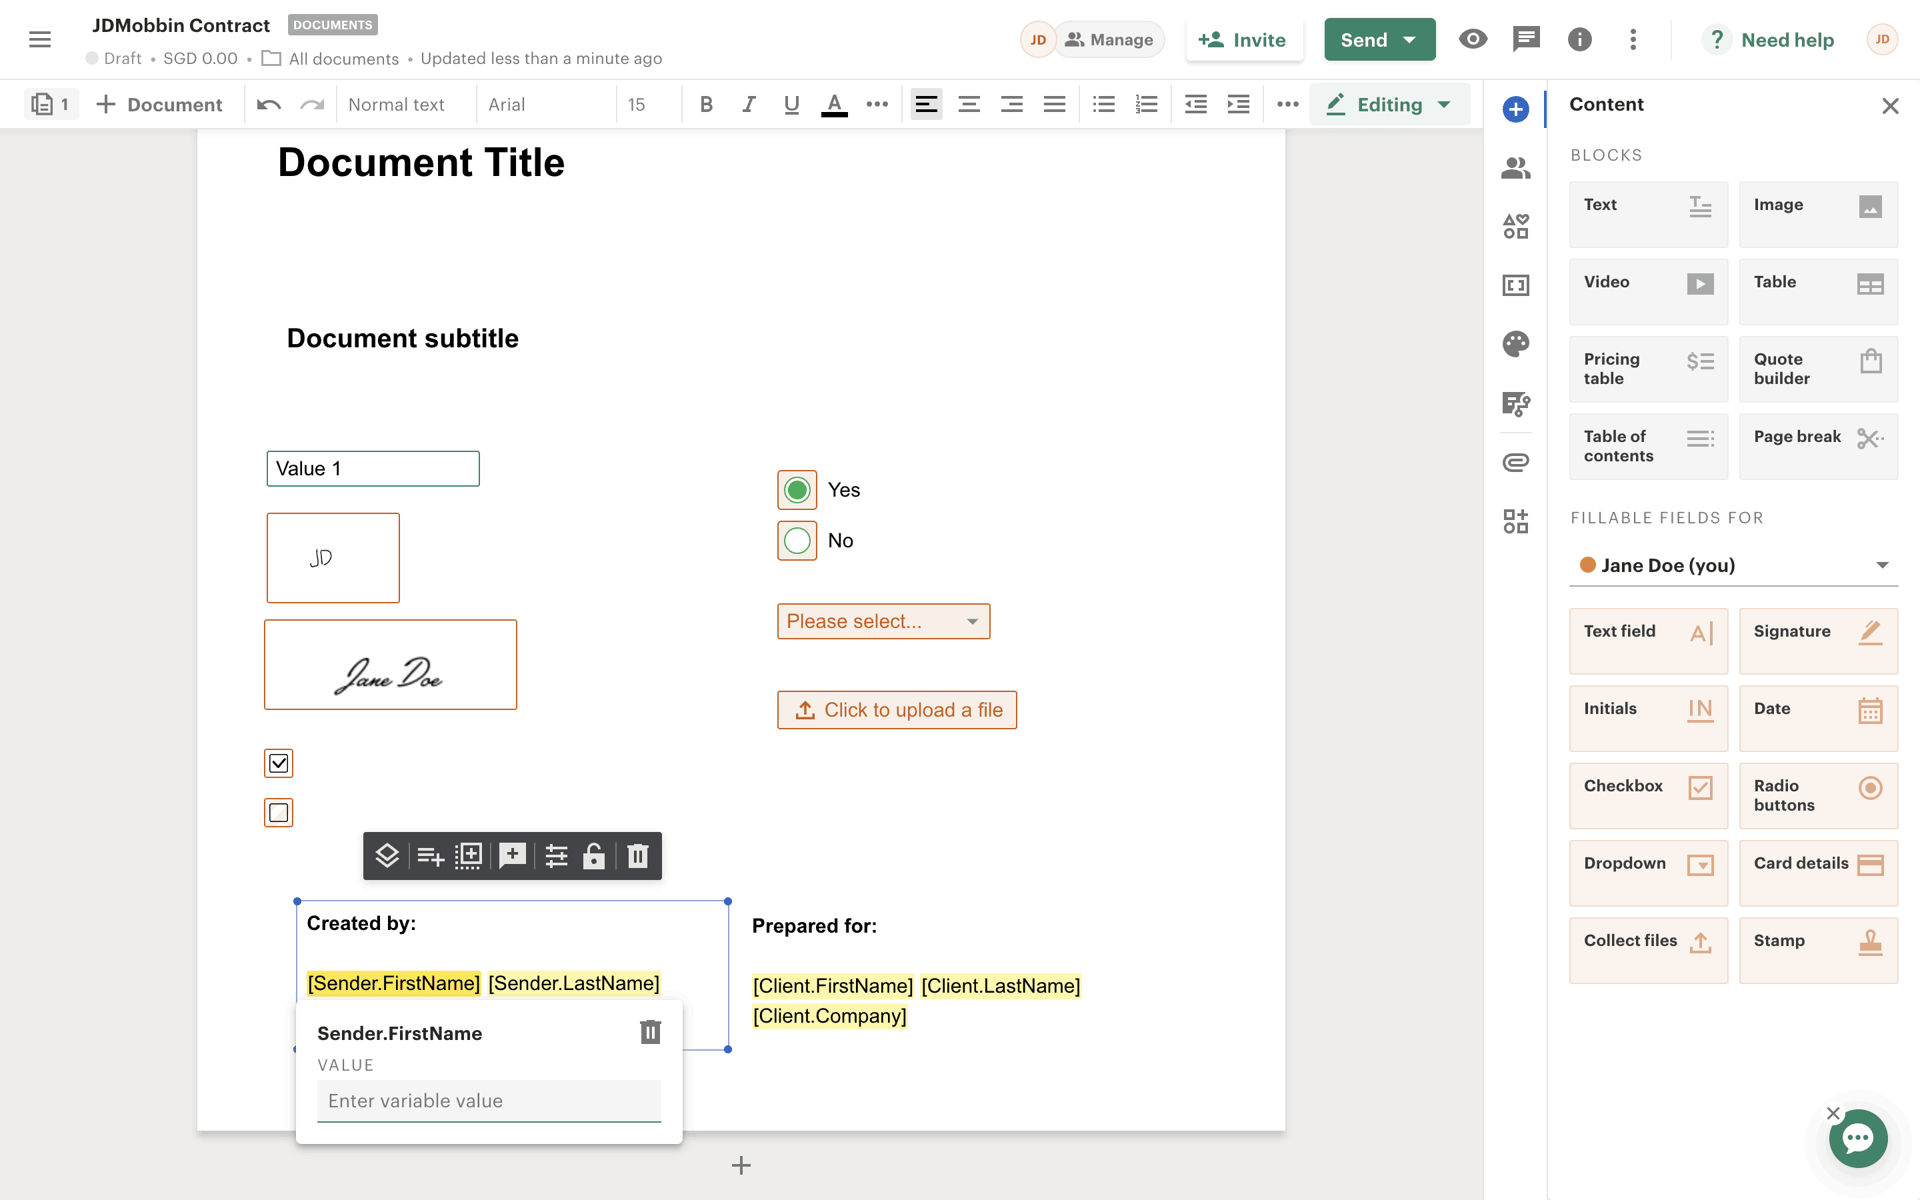This screenshot has width=1920, height=1200.
Task: Expand the Jane Doe recipient selector
Action: click(x=1734, y=565)
